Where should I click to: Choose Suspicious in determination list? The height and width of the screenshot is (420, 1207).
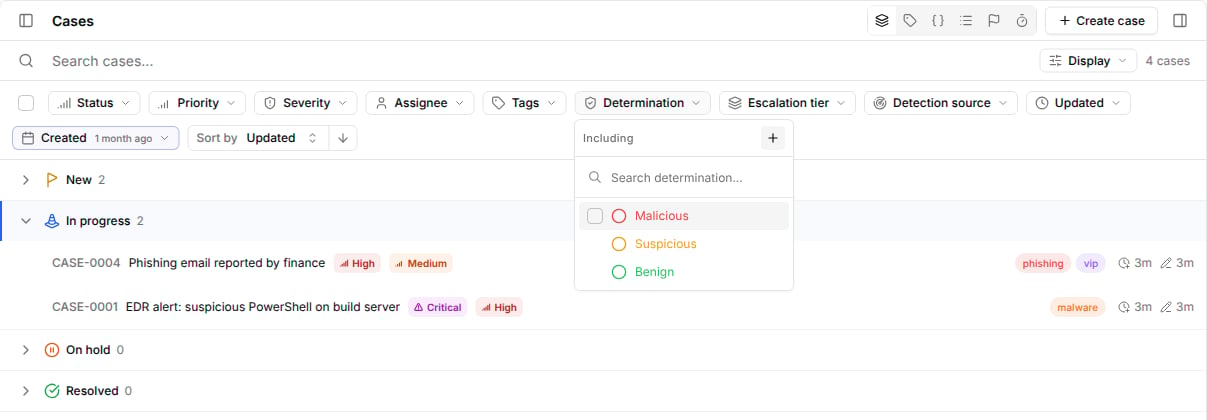click(x=684, y=244)
